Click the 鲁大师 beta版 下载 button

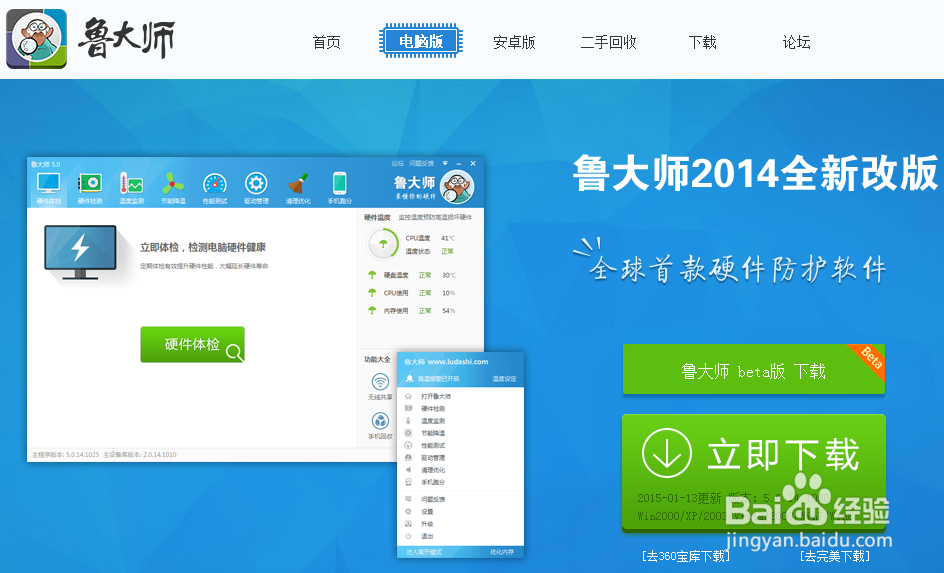tap(754, 370)
